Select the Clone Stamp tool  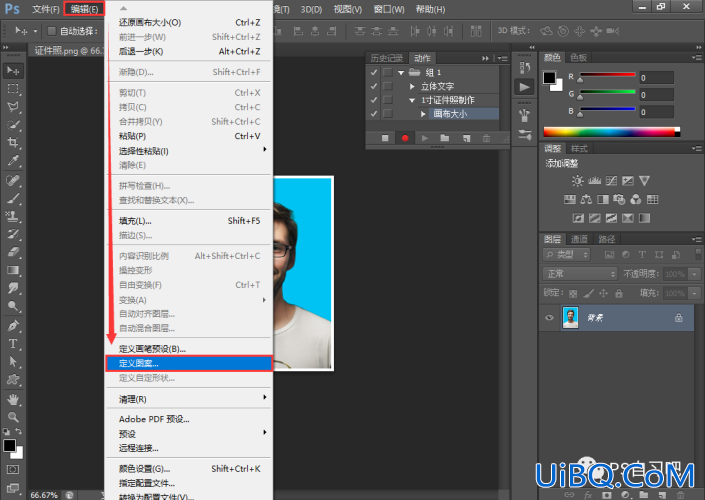point(13,216)
